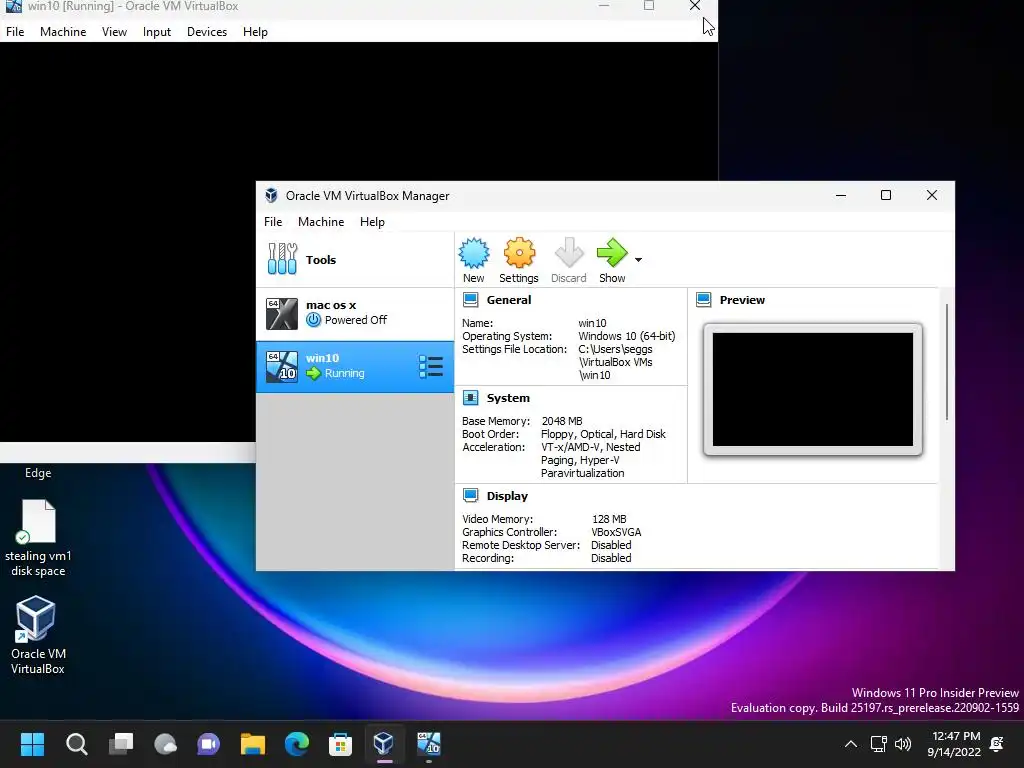Open the Machine menu in the win10 VM window
Viewport: 1024px width, 768px height.
click(x=63, y=31)
